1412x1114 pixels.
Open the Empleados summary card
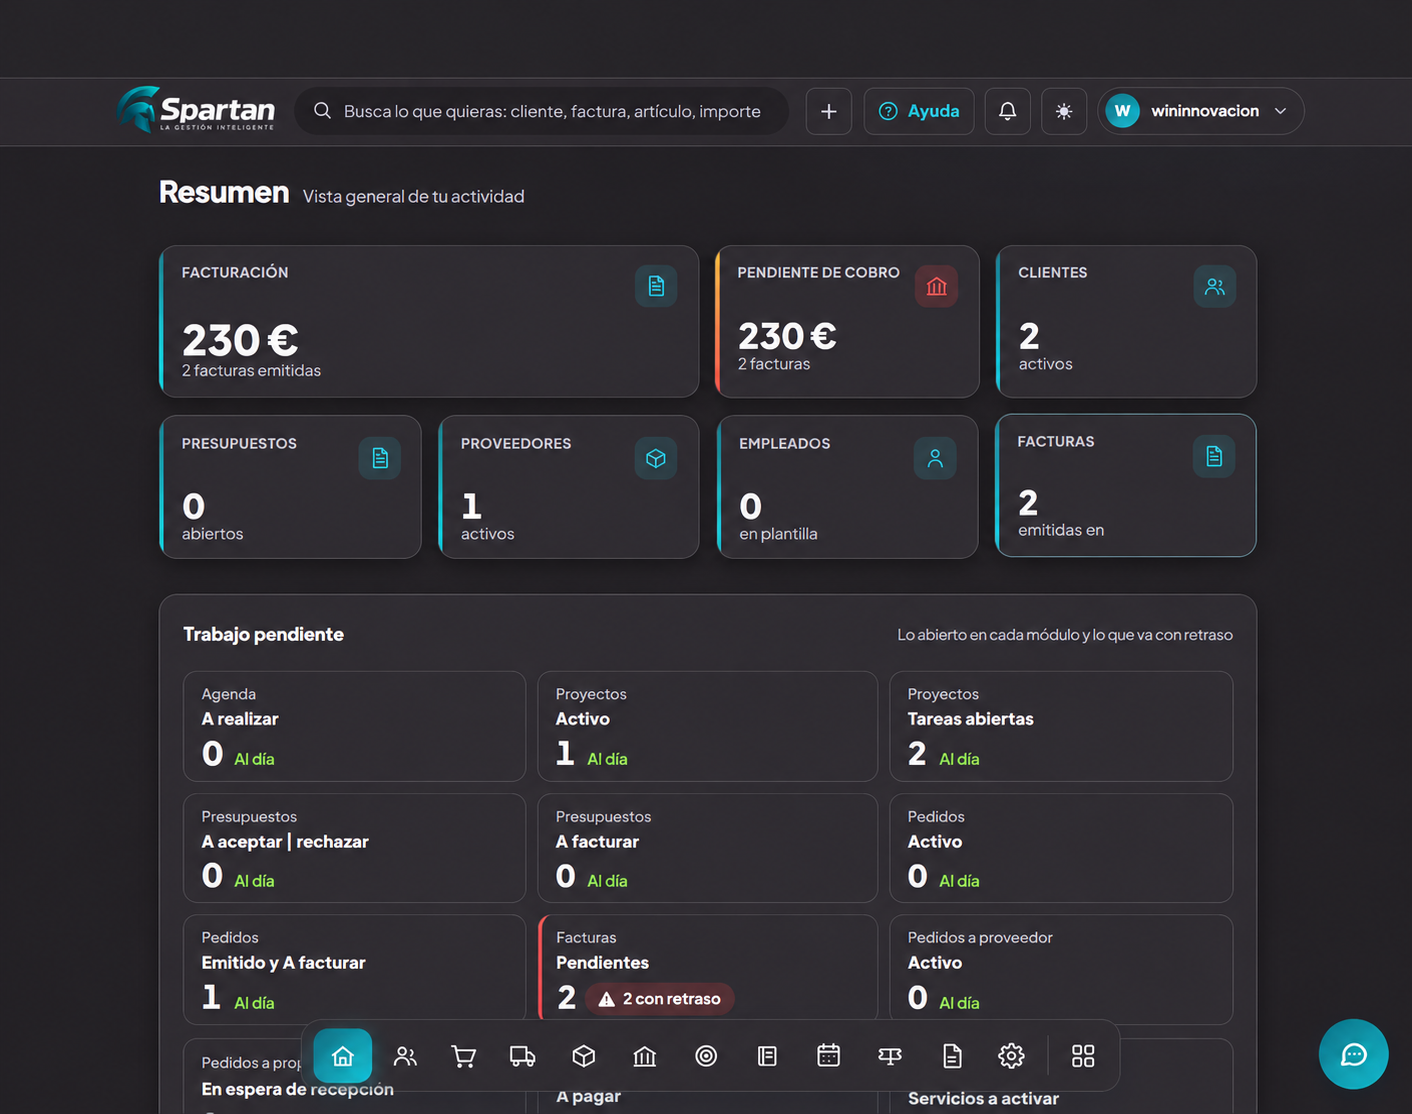847,487
